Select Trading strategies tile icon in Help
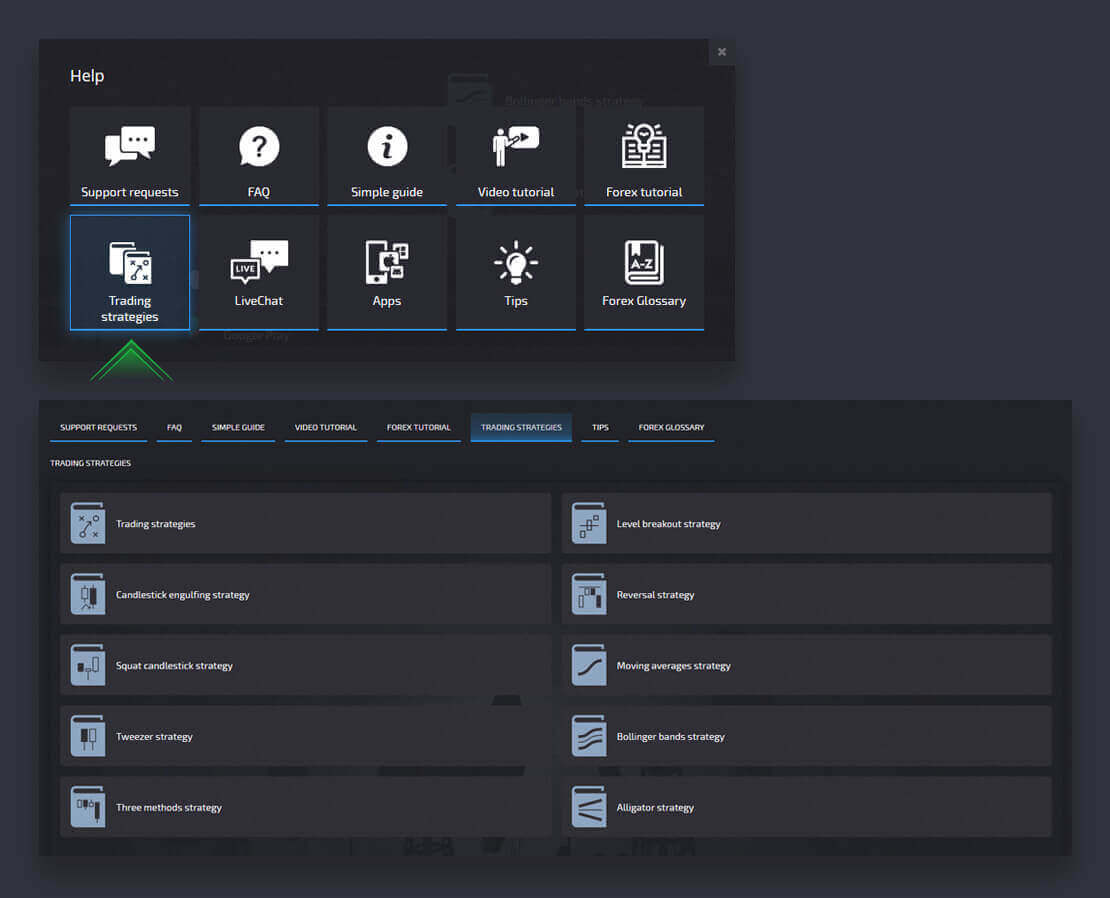 (130, 263)
